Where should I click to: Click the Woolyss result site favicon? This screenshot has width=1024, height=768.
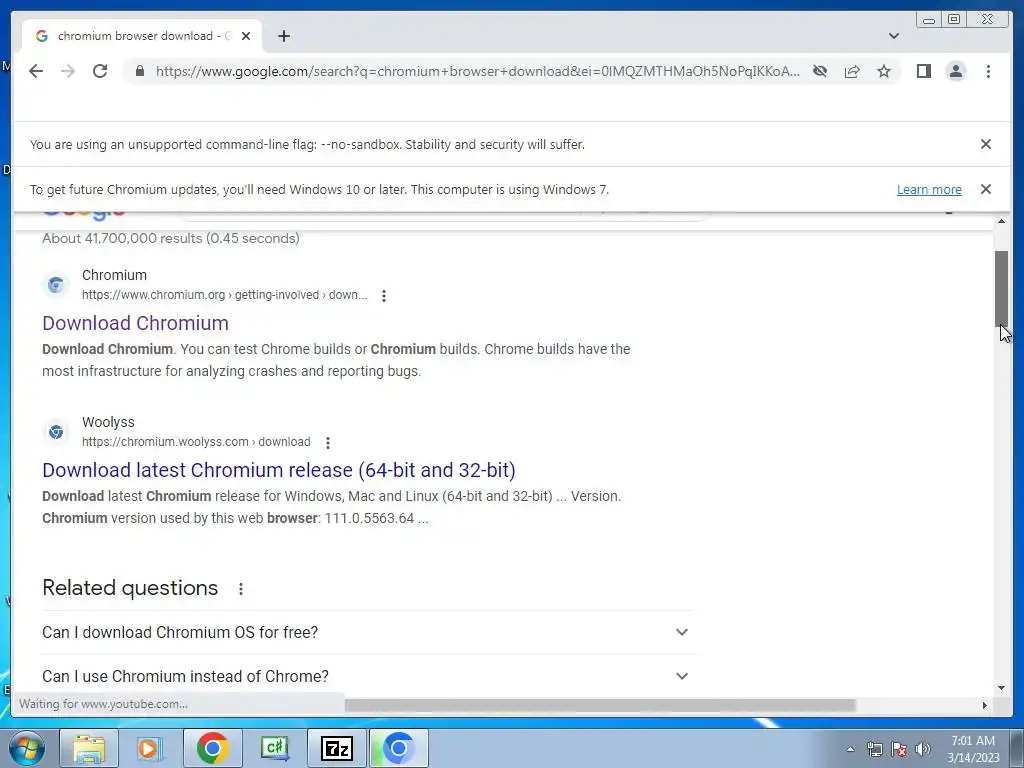point(56,432)
